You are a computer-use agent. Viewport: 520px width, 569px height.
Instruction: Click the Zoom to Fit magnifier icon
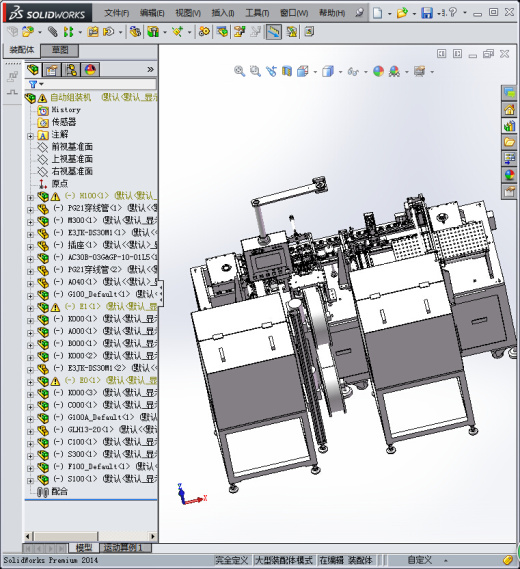239,71
